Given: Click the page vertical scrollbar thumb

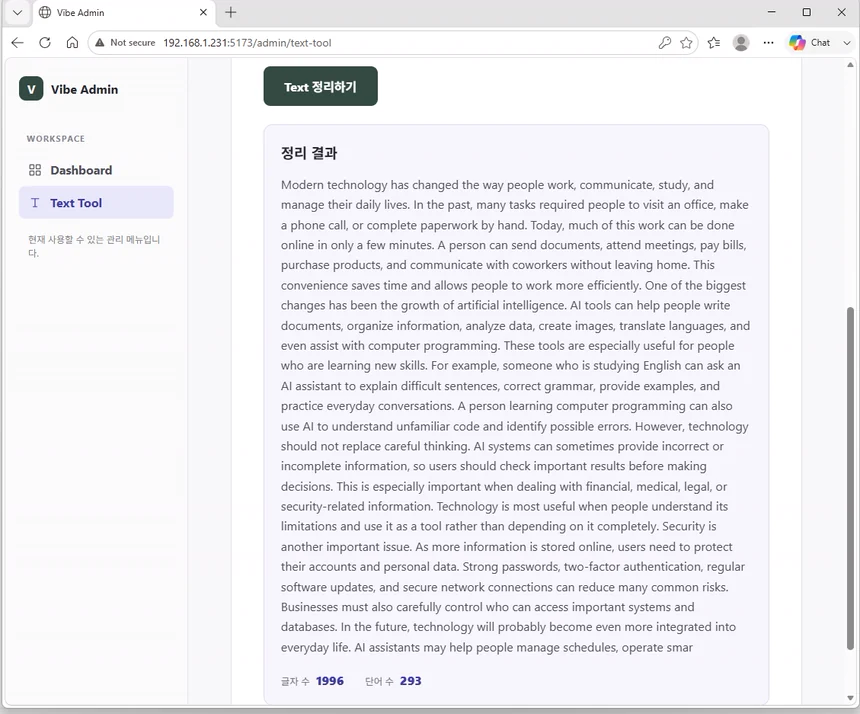Looking at the screenshot, I should point(851,478).
